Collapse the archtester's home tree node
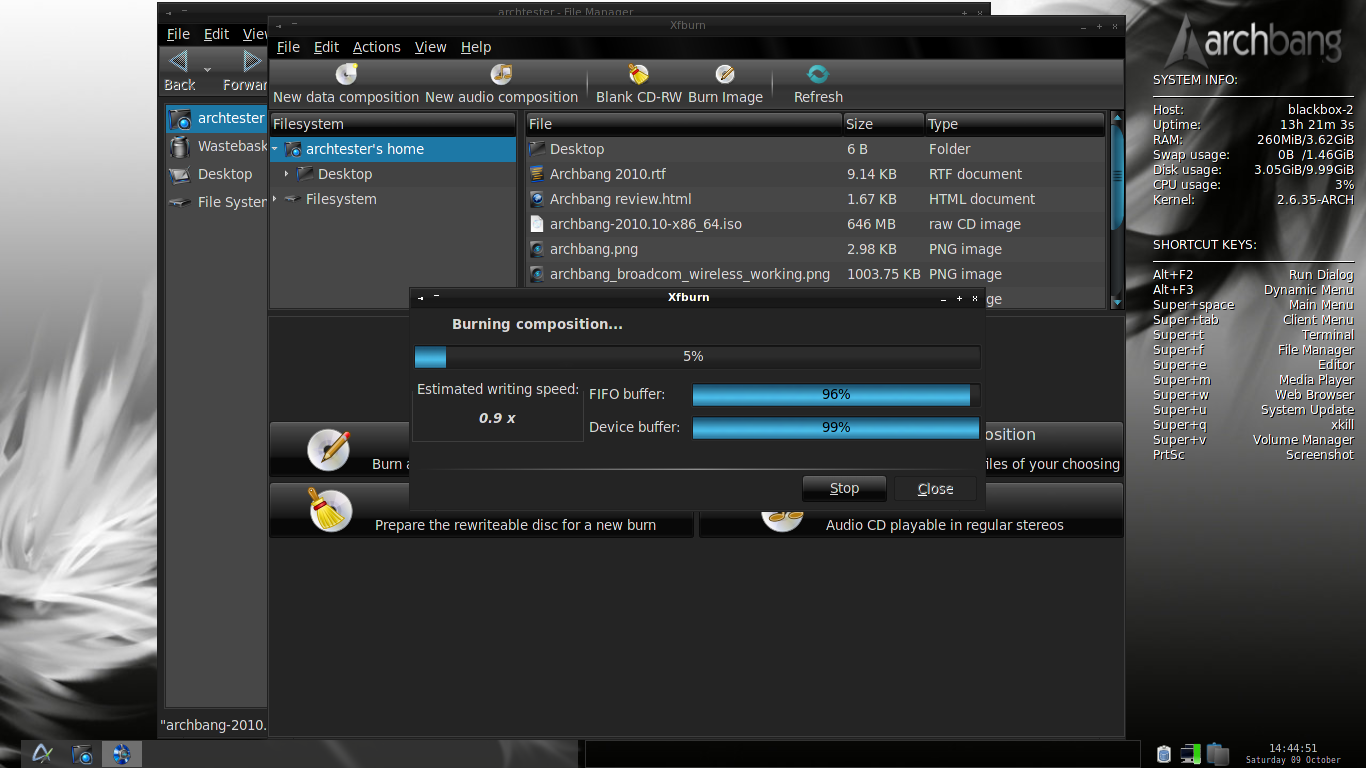Viewport: 1366px width, 768px height. 275,149
